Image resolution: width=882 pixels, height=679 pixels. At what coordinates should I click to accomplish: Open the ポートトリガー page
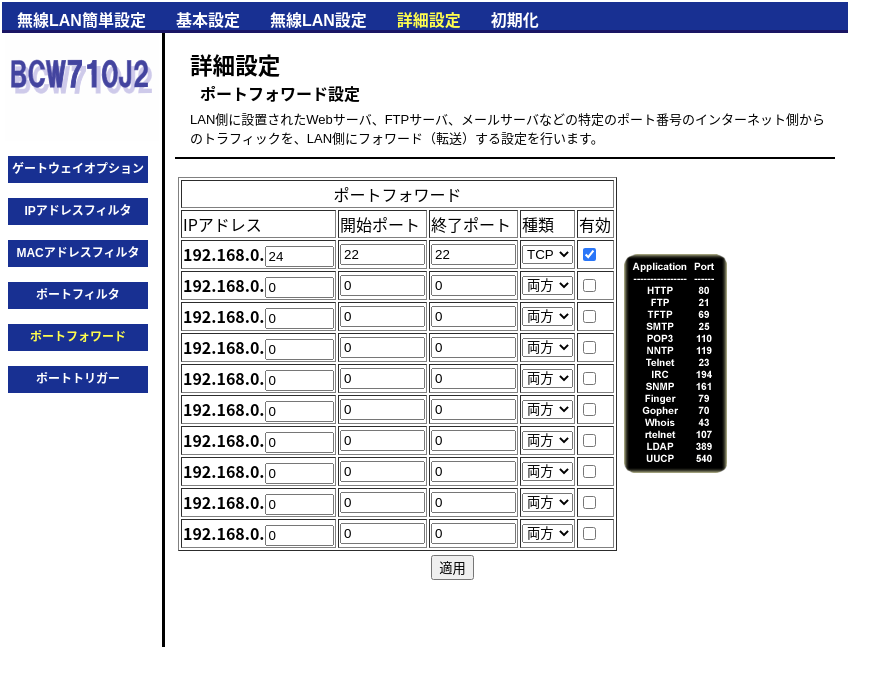(77, 379)
